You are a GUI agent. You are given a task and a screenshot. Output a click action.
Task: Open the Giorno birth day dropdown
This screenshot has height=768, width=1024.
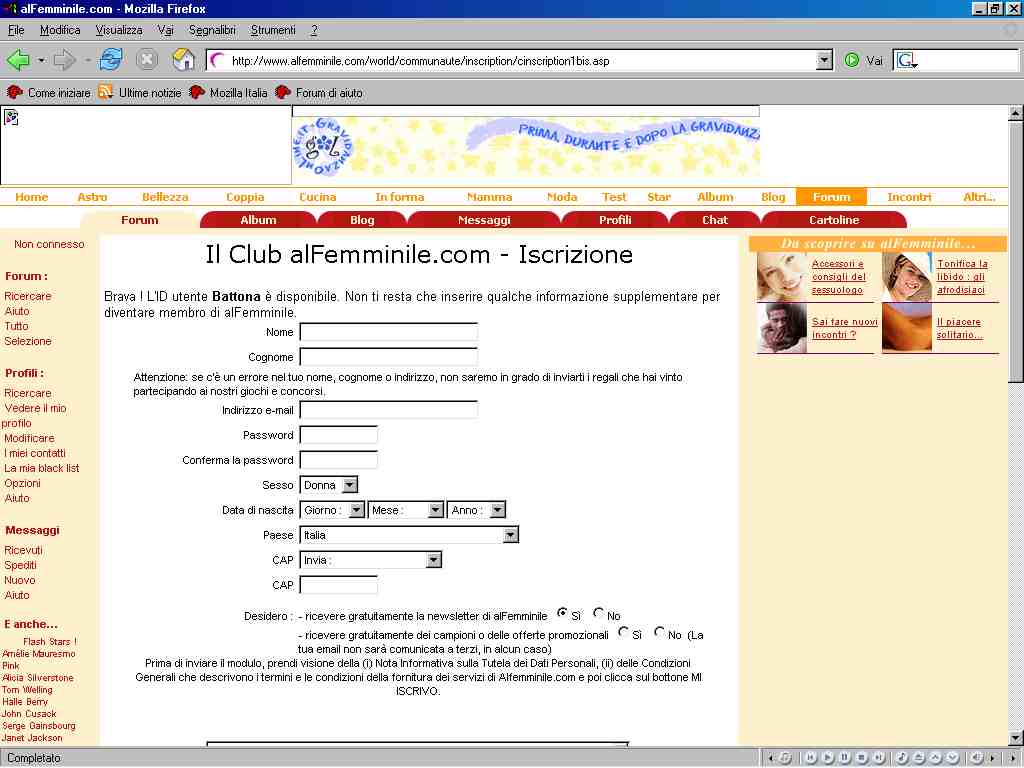tap(332, 510)
